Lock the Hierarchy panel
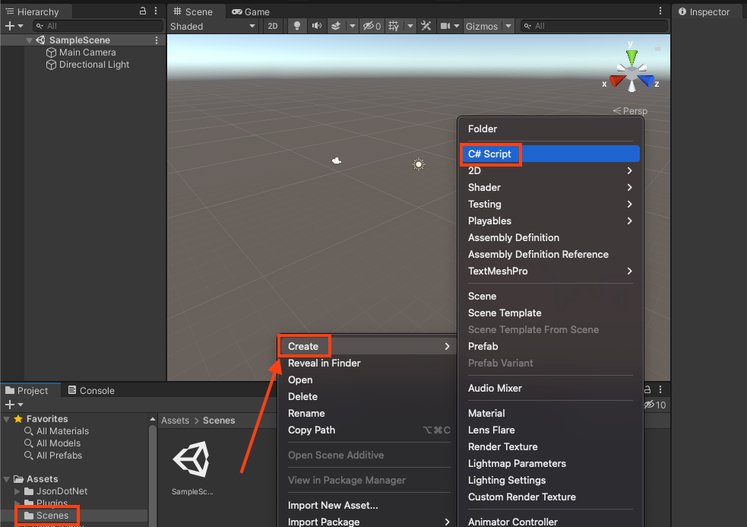Image resolution: width=747 pixels, height=527 pixels. pos(142,10)
